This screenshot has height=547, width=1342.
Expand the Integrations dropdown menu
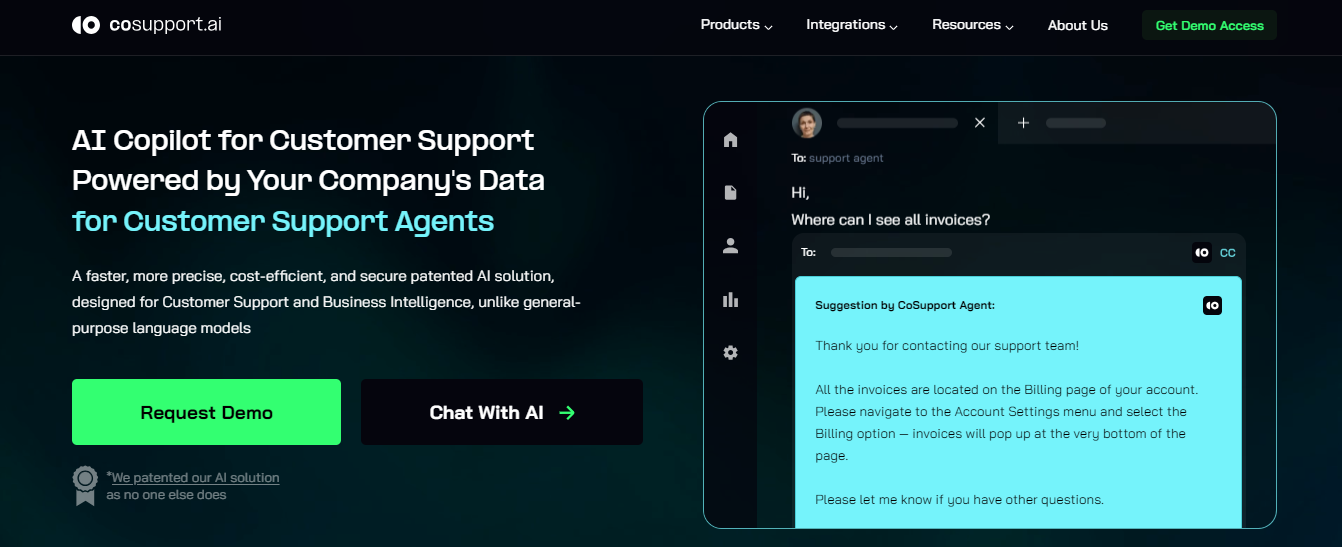(852, 25)
